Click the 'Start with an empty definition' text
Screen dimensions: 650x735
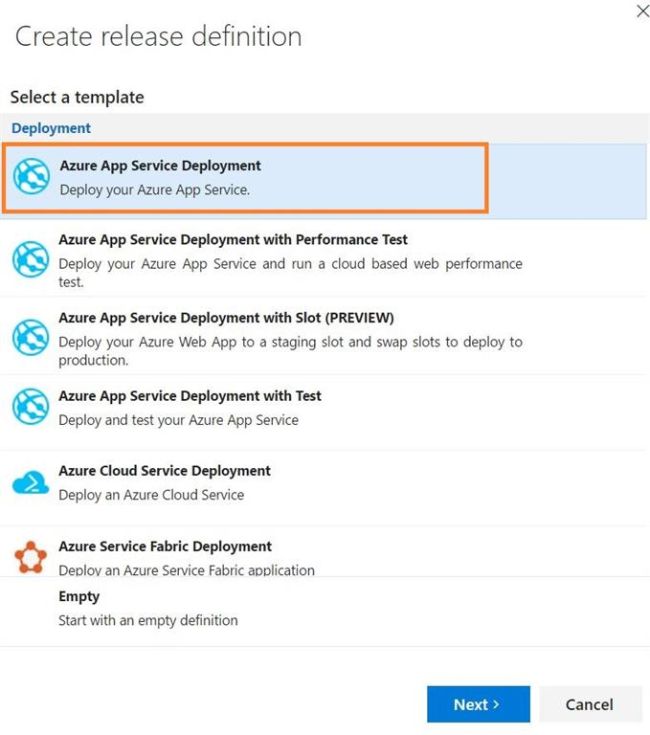pyautogui.click(x=148, y=620)
